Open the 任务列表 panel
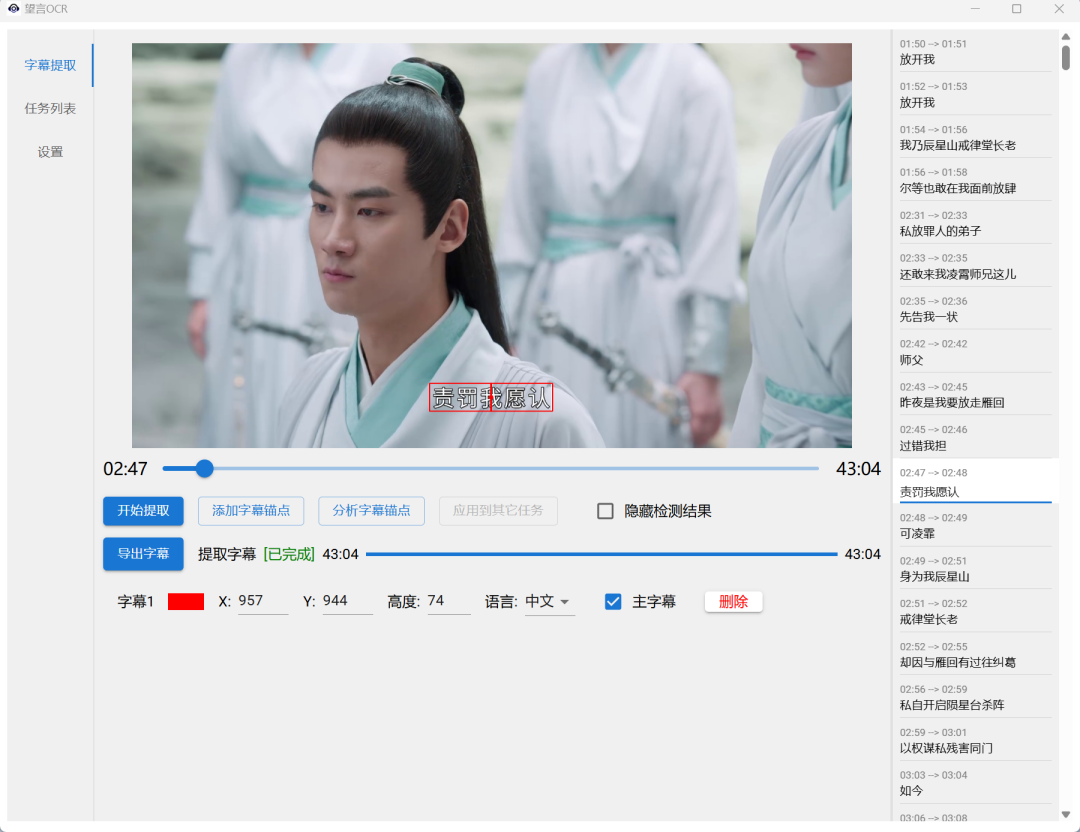 point(49,108)
